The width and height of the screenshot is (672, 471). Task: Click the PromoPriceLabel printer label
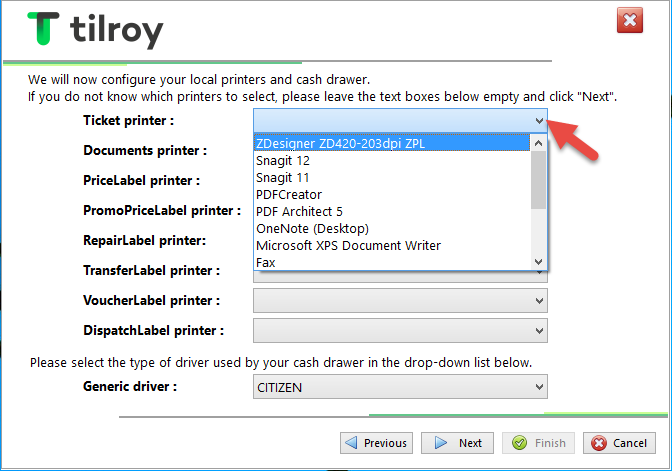[162, 210]
